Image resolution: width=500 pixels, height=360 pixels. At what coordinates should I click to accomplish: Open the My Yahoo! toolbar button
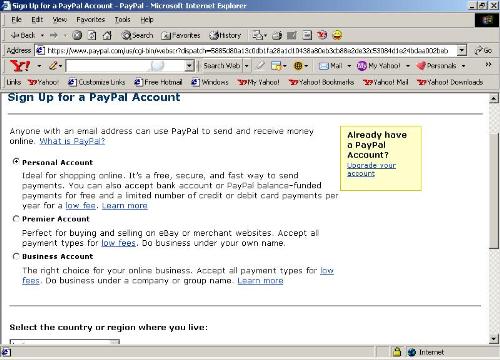click(379, 66)
